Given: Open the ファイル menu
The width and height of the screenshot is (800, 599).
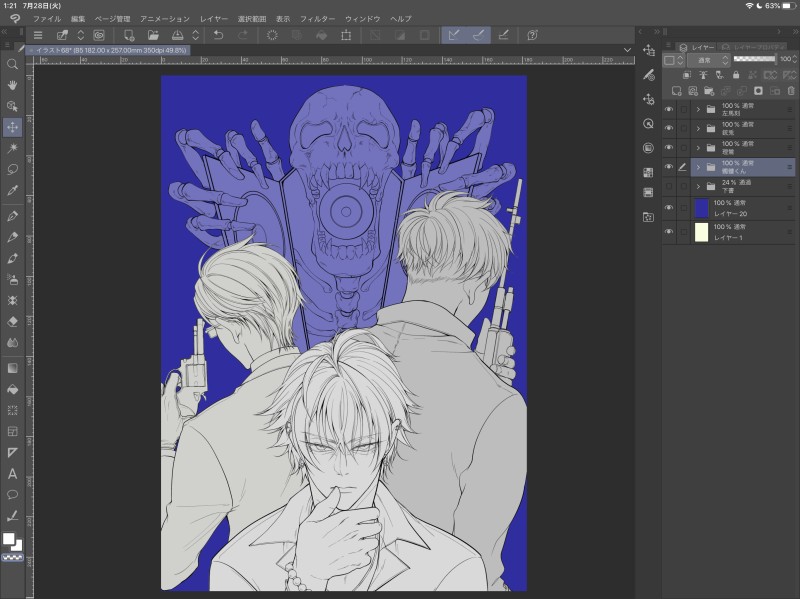Looking at the screenshot, I should pos(47,19).
